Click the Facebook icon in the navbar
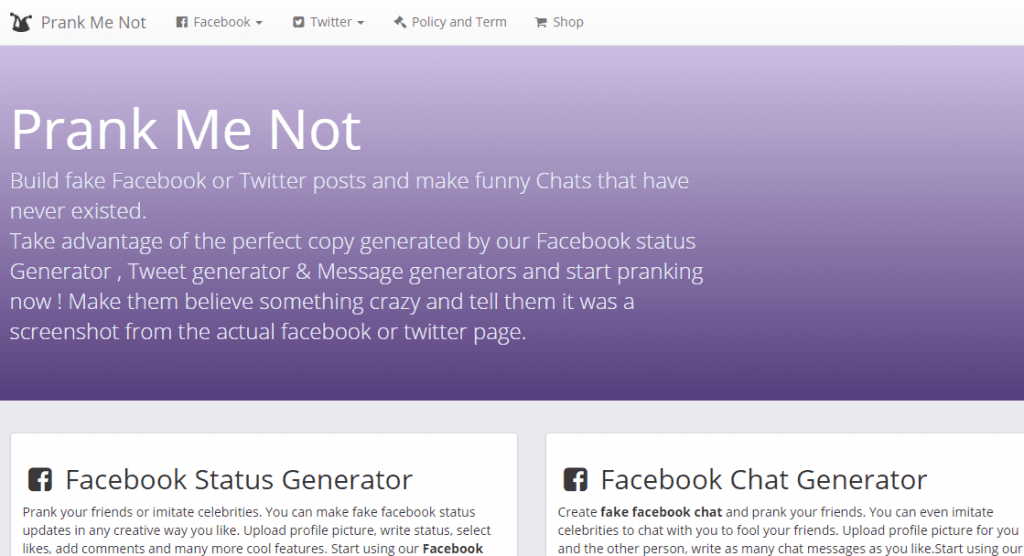This screenshot has height=556, width=1024. click(x=182, y=22)
